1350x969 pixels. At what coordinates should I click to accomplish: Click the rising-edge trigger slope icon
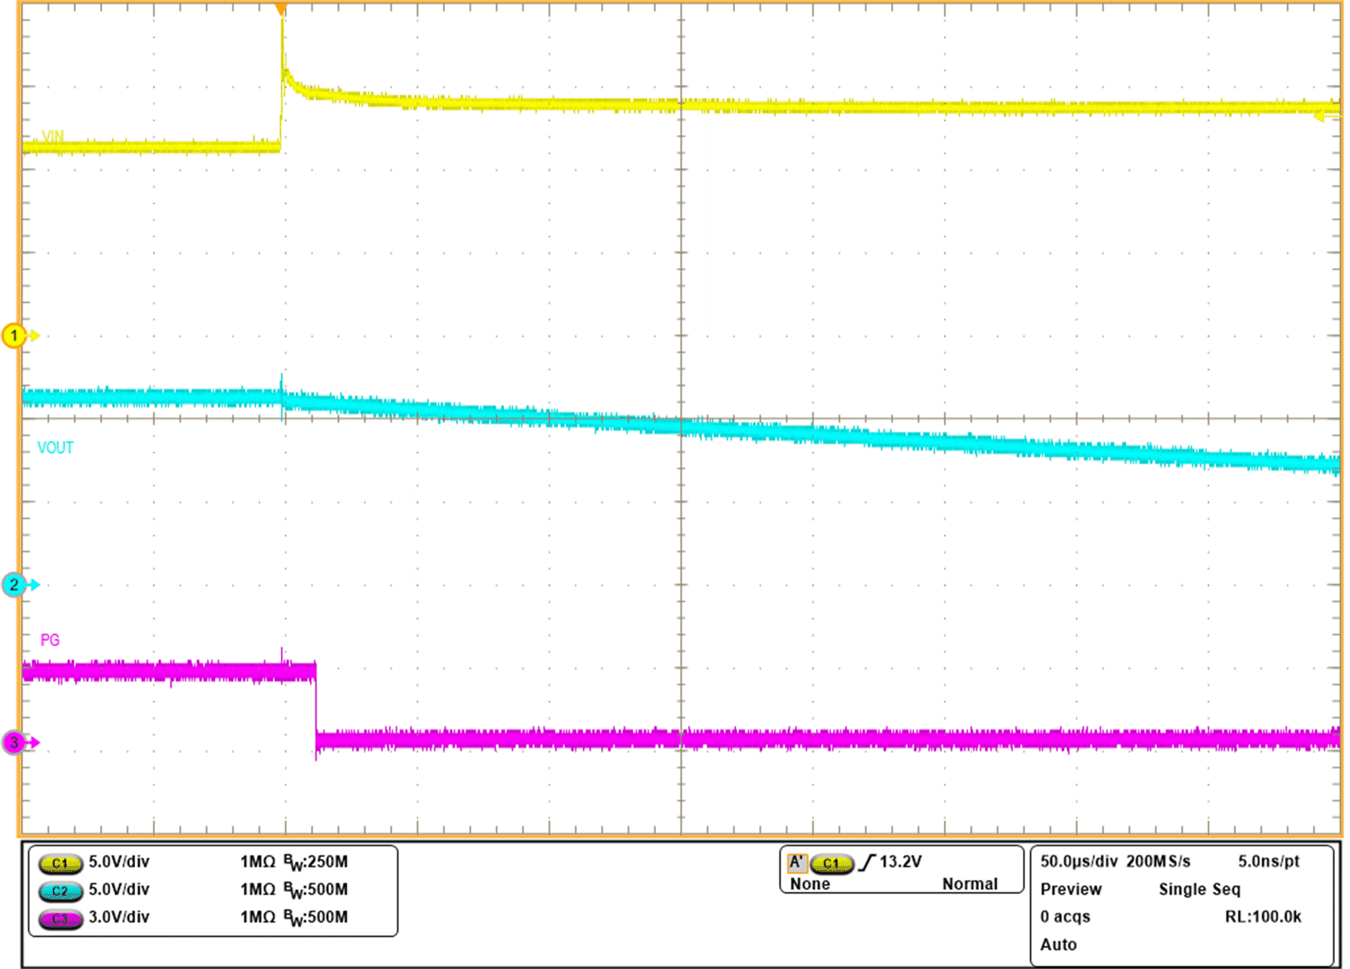867,861
